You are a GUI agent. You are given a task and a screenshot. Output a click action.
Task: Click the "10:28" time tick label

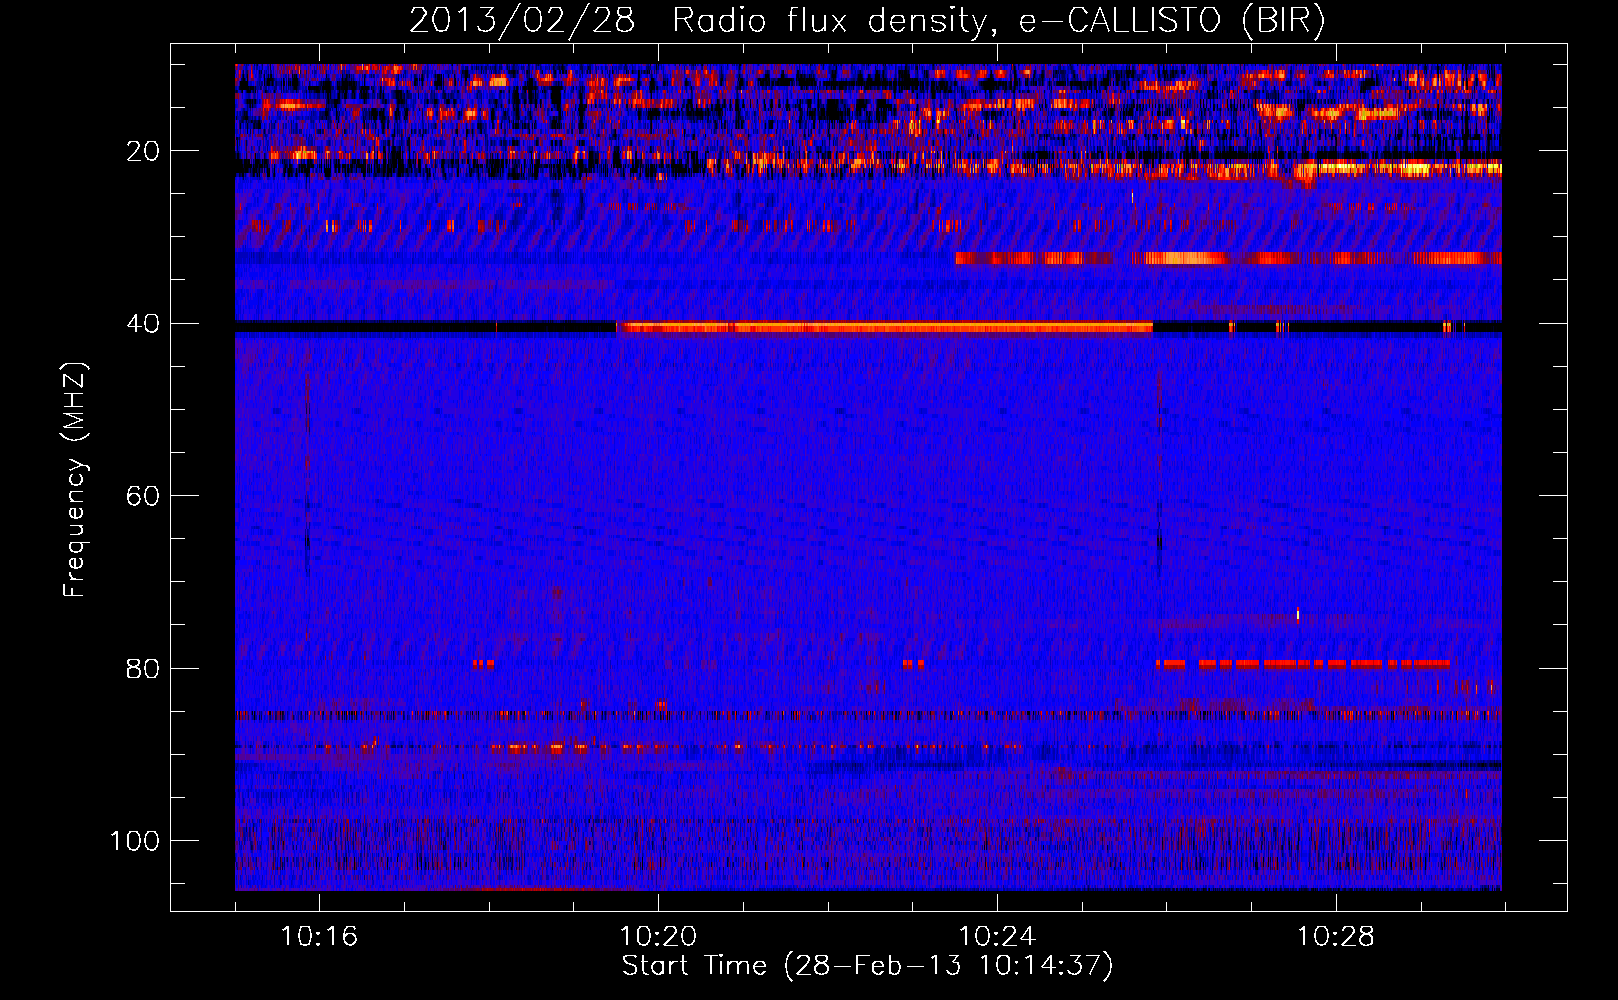[x=1336, y=937]
